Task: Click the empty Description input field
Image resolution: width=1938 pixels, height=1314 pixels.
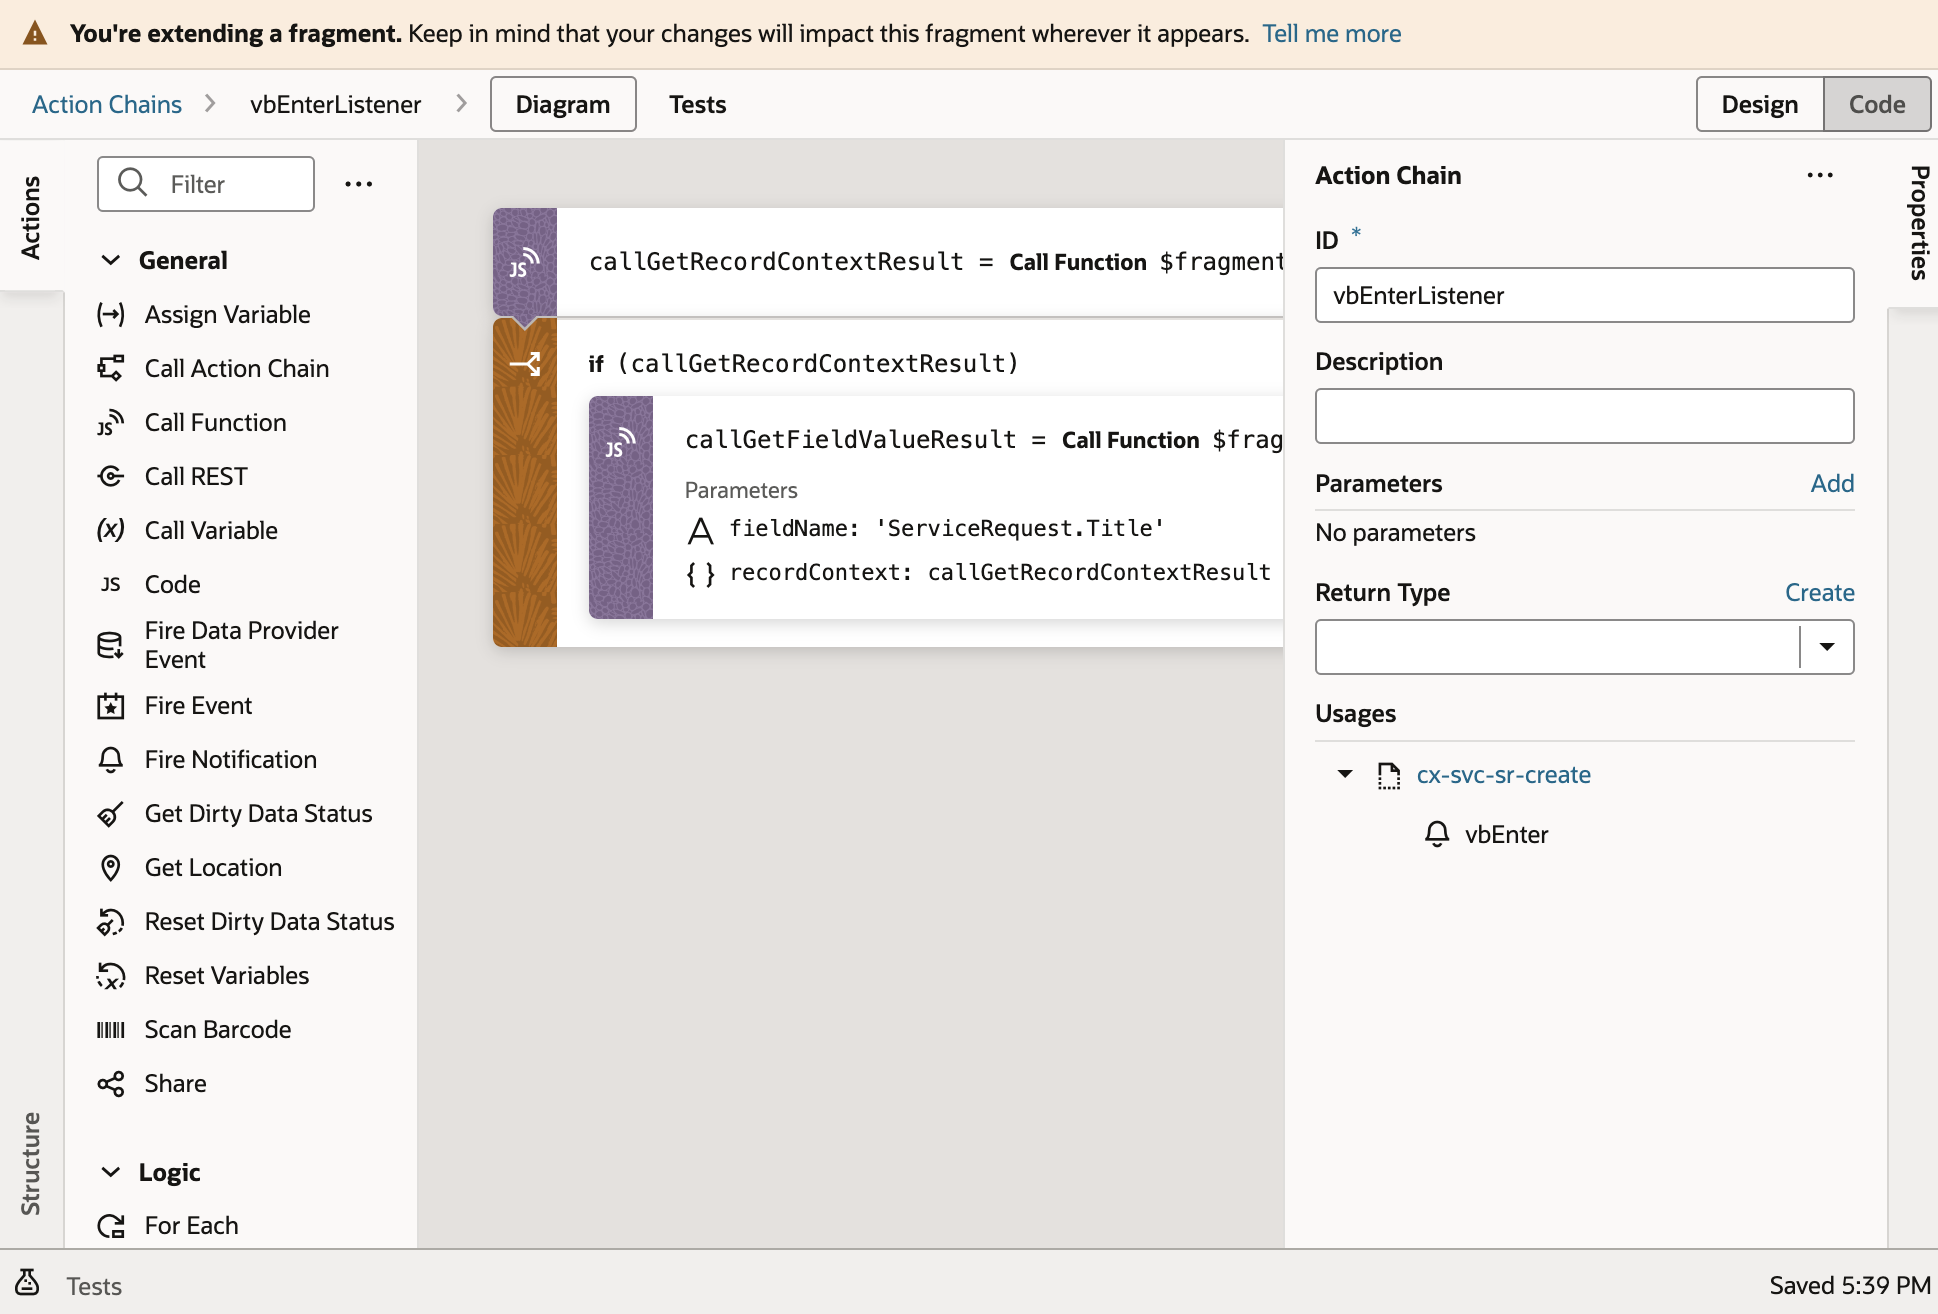Action: pyautogui.click(x=1584, y=416)
